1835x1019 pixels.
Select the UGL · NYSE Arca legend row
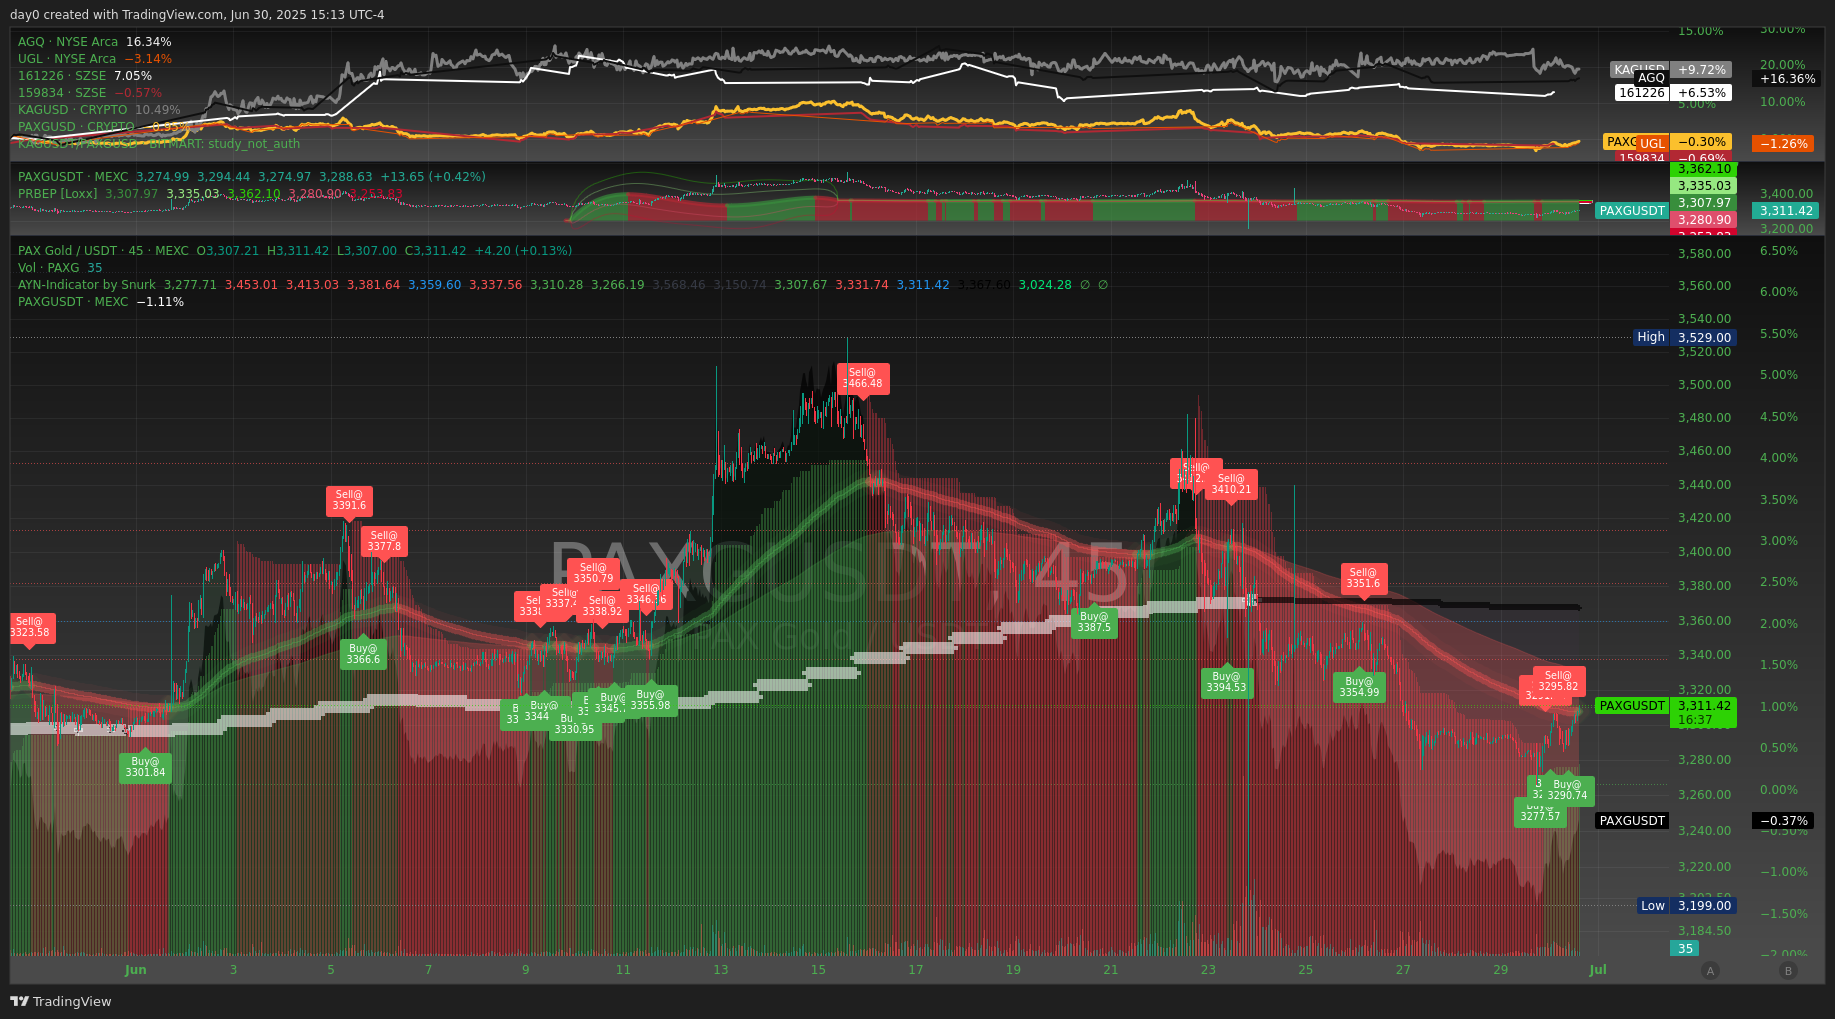(x=94, y=59)
